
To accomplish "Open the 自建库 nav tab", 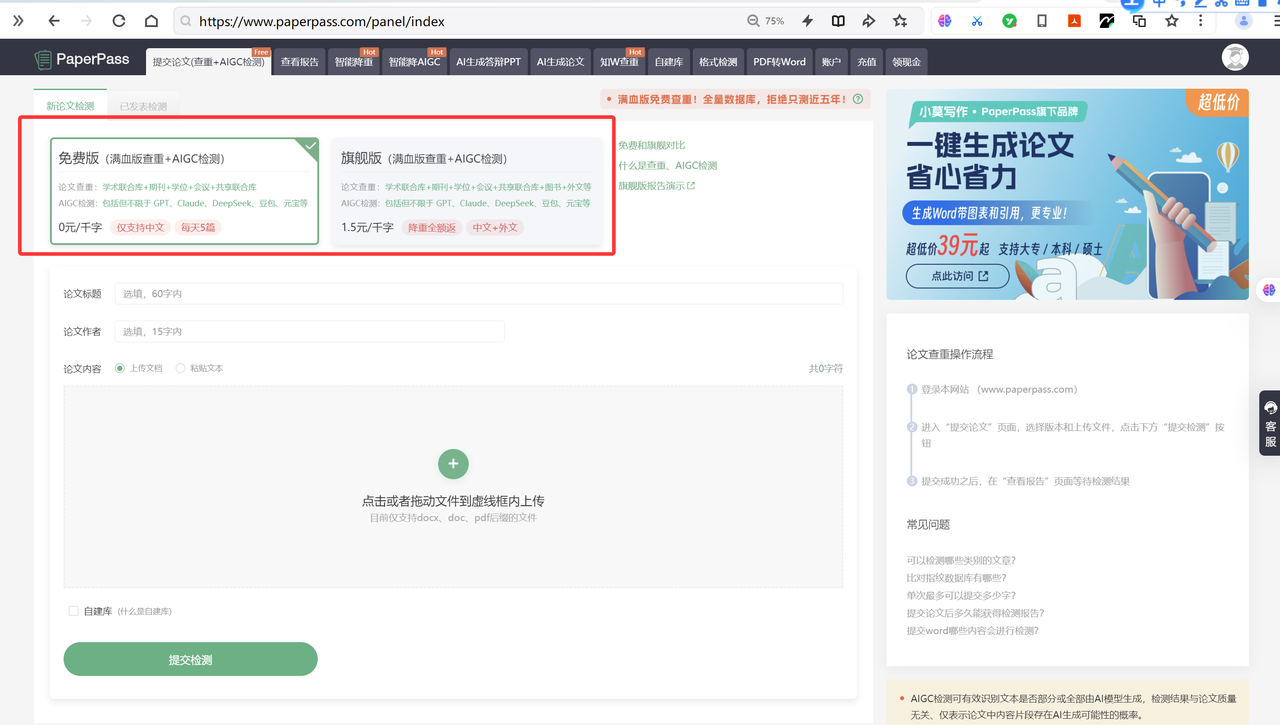I will [669, 62].
